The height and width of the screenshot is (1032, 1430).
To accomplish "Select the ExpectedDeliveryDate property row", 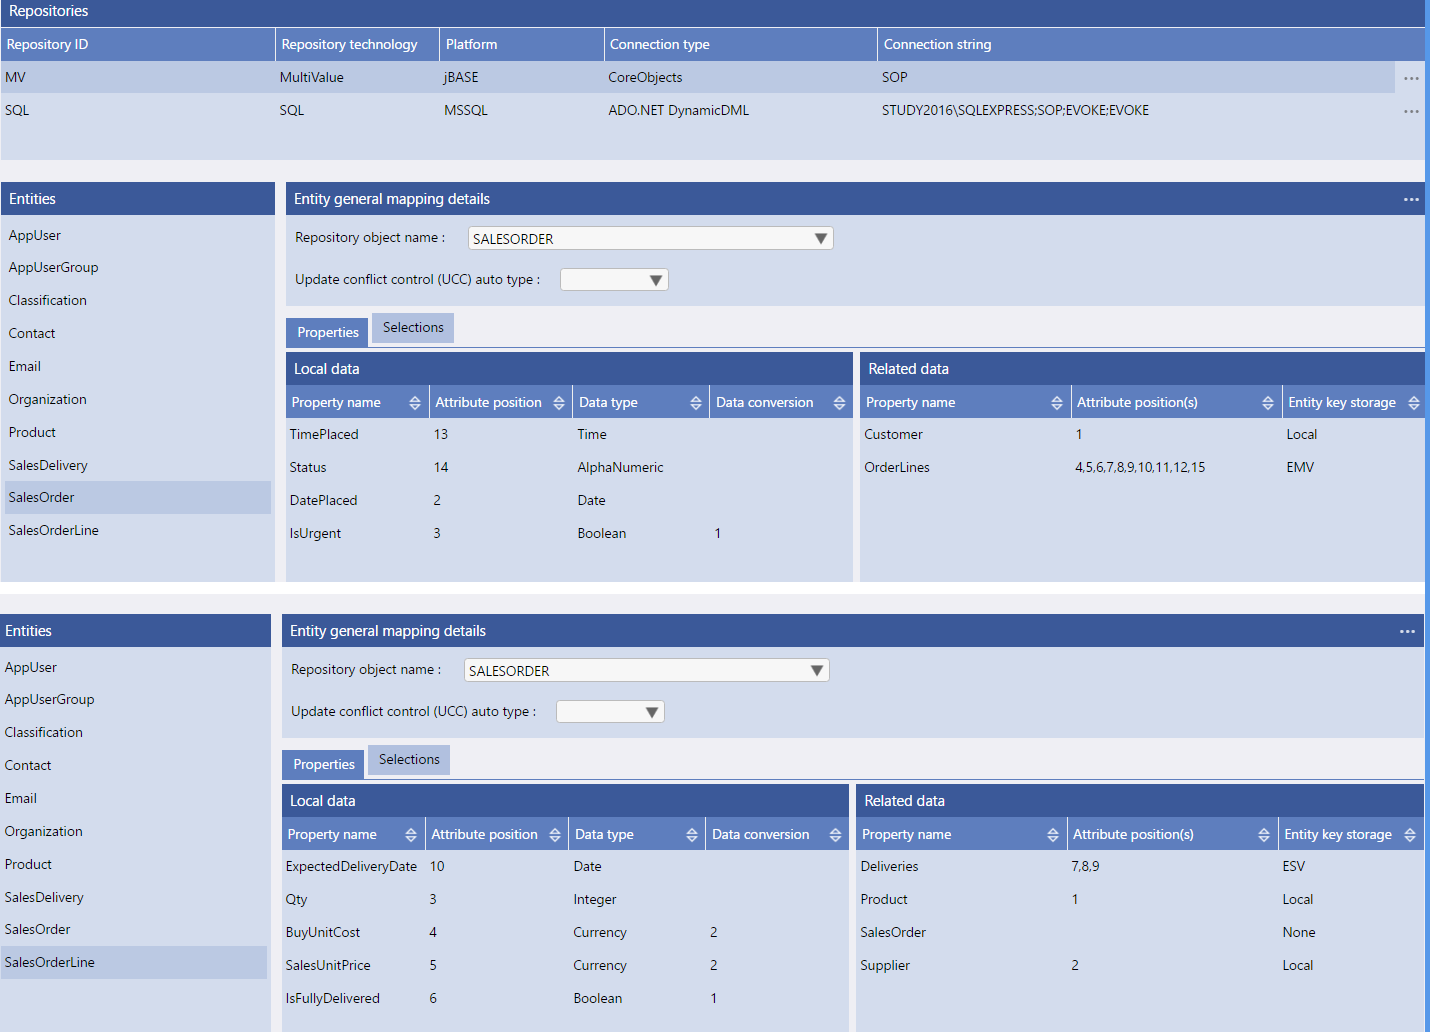I will (x=565, y=866).
